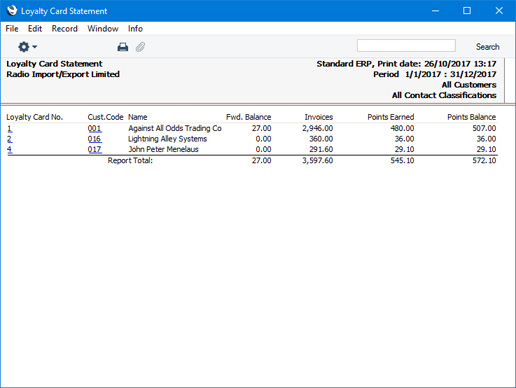Image resolution: width=516 pixels, height=388 pixels.
Task: Click the printer icon to print report
Action: [123, 47]
